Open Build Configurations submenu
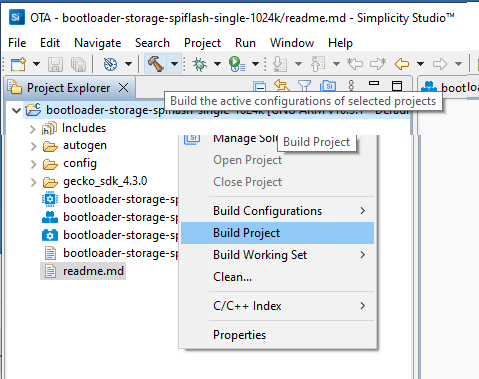The height and width of the screenshot is (379, 479). tap(277, 211)
